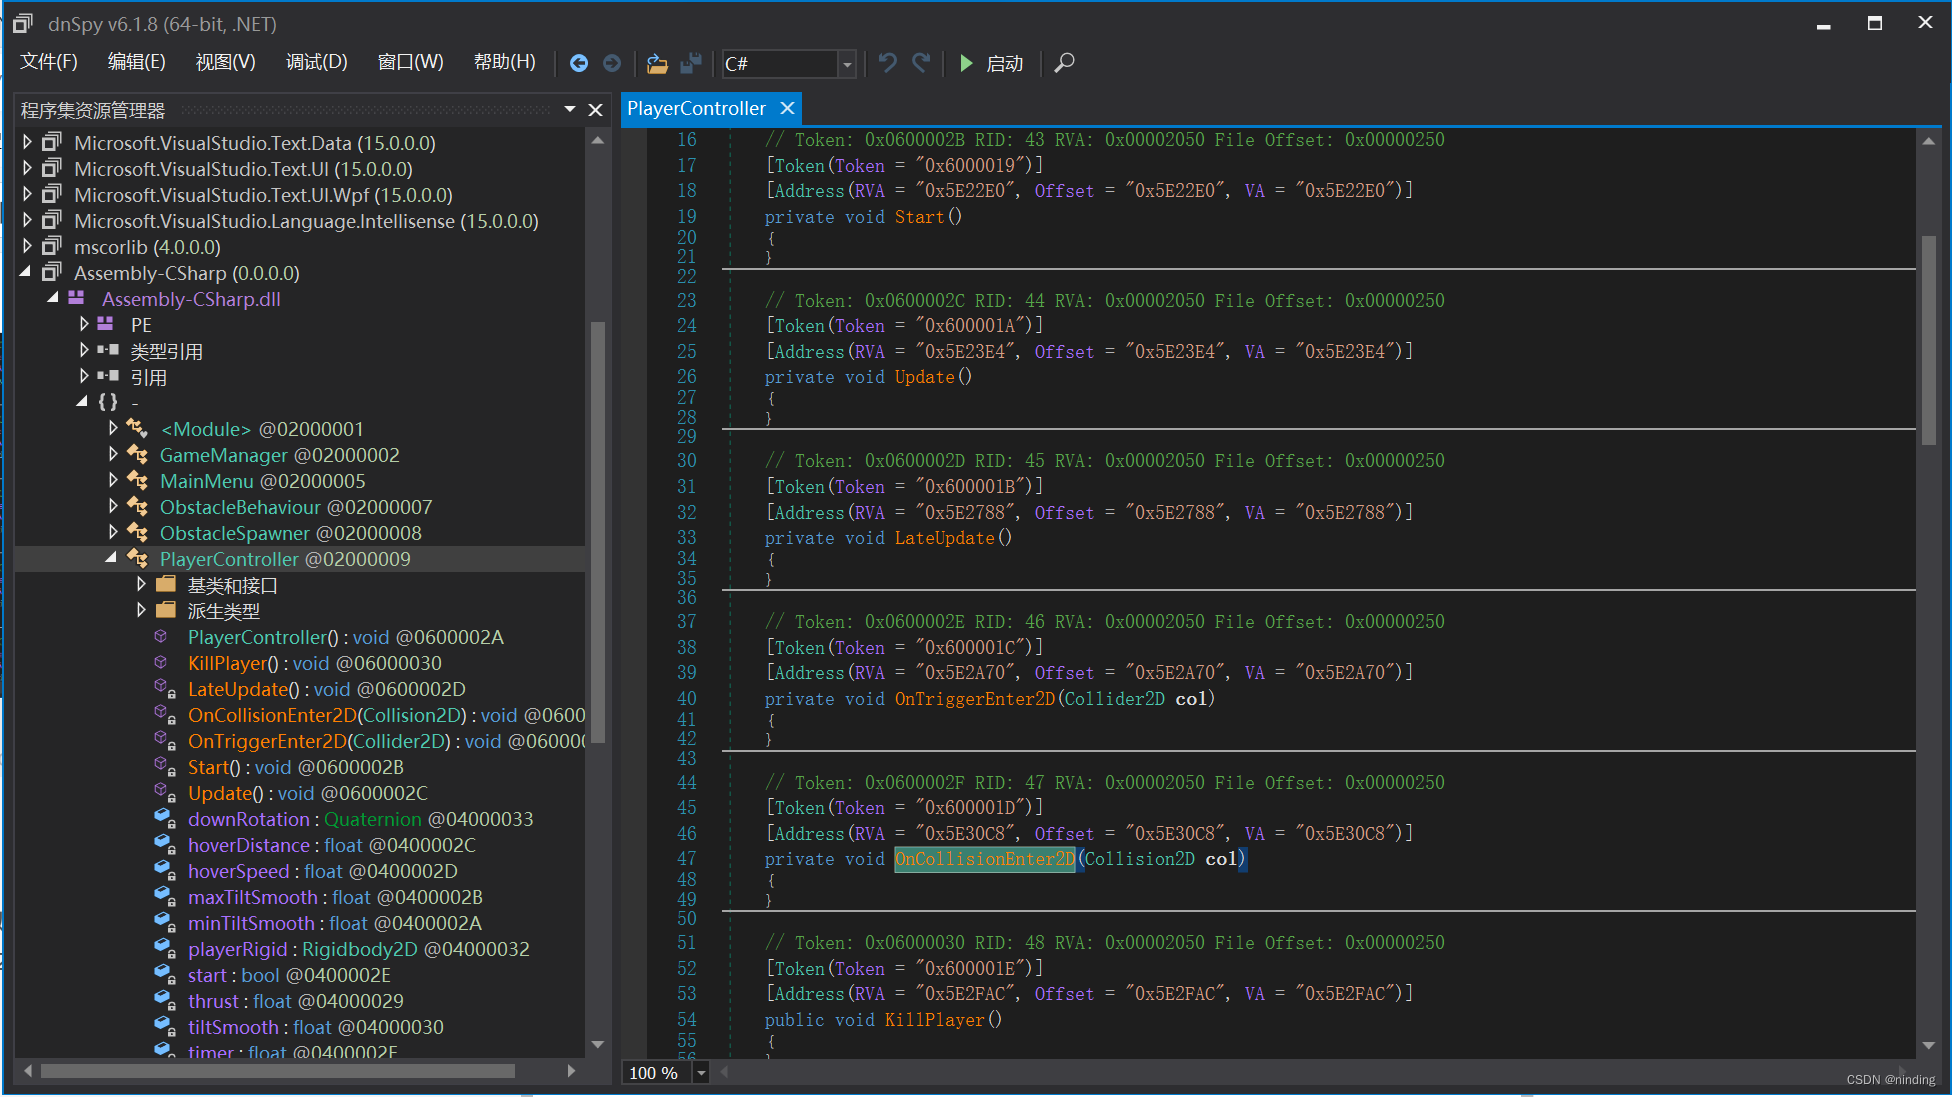Click the redo icon in toolbar
Screen dimensions: 1952x1097
point(921,63)
